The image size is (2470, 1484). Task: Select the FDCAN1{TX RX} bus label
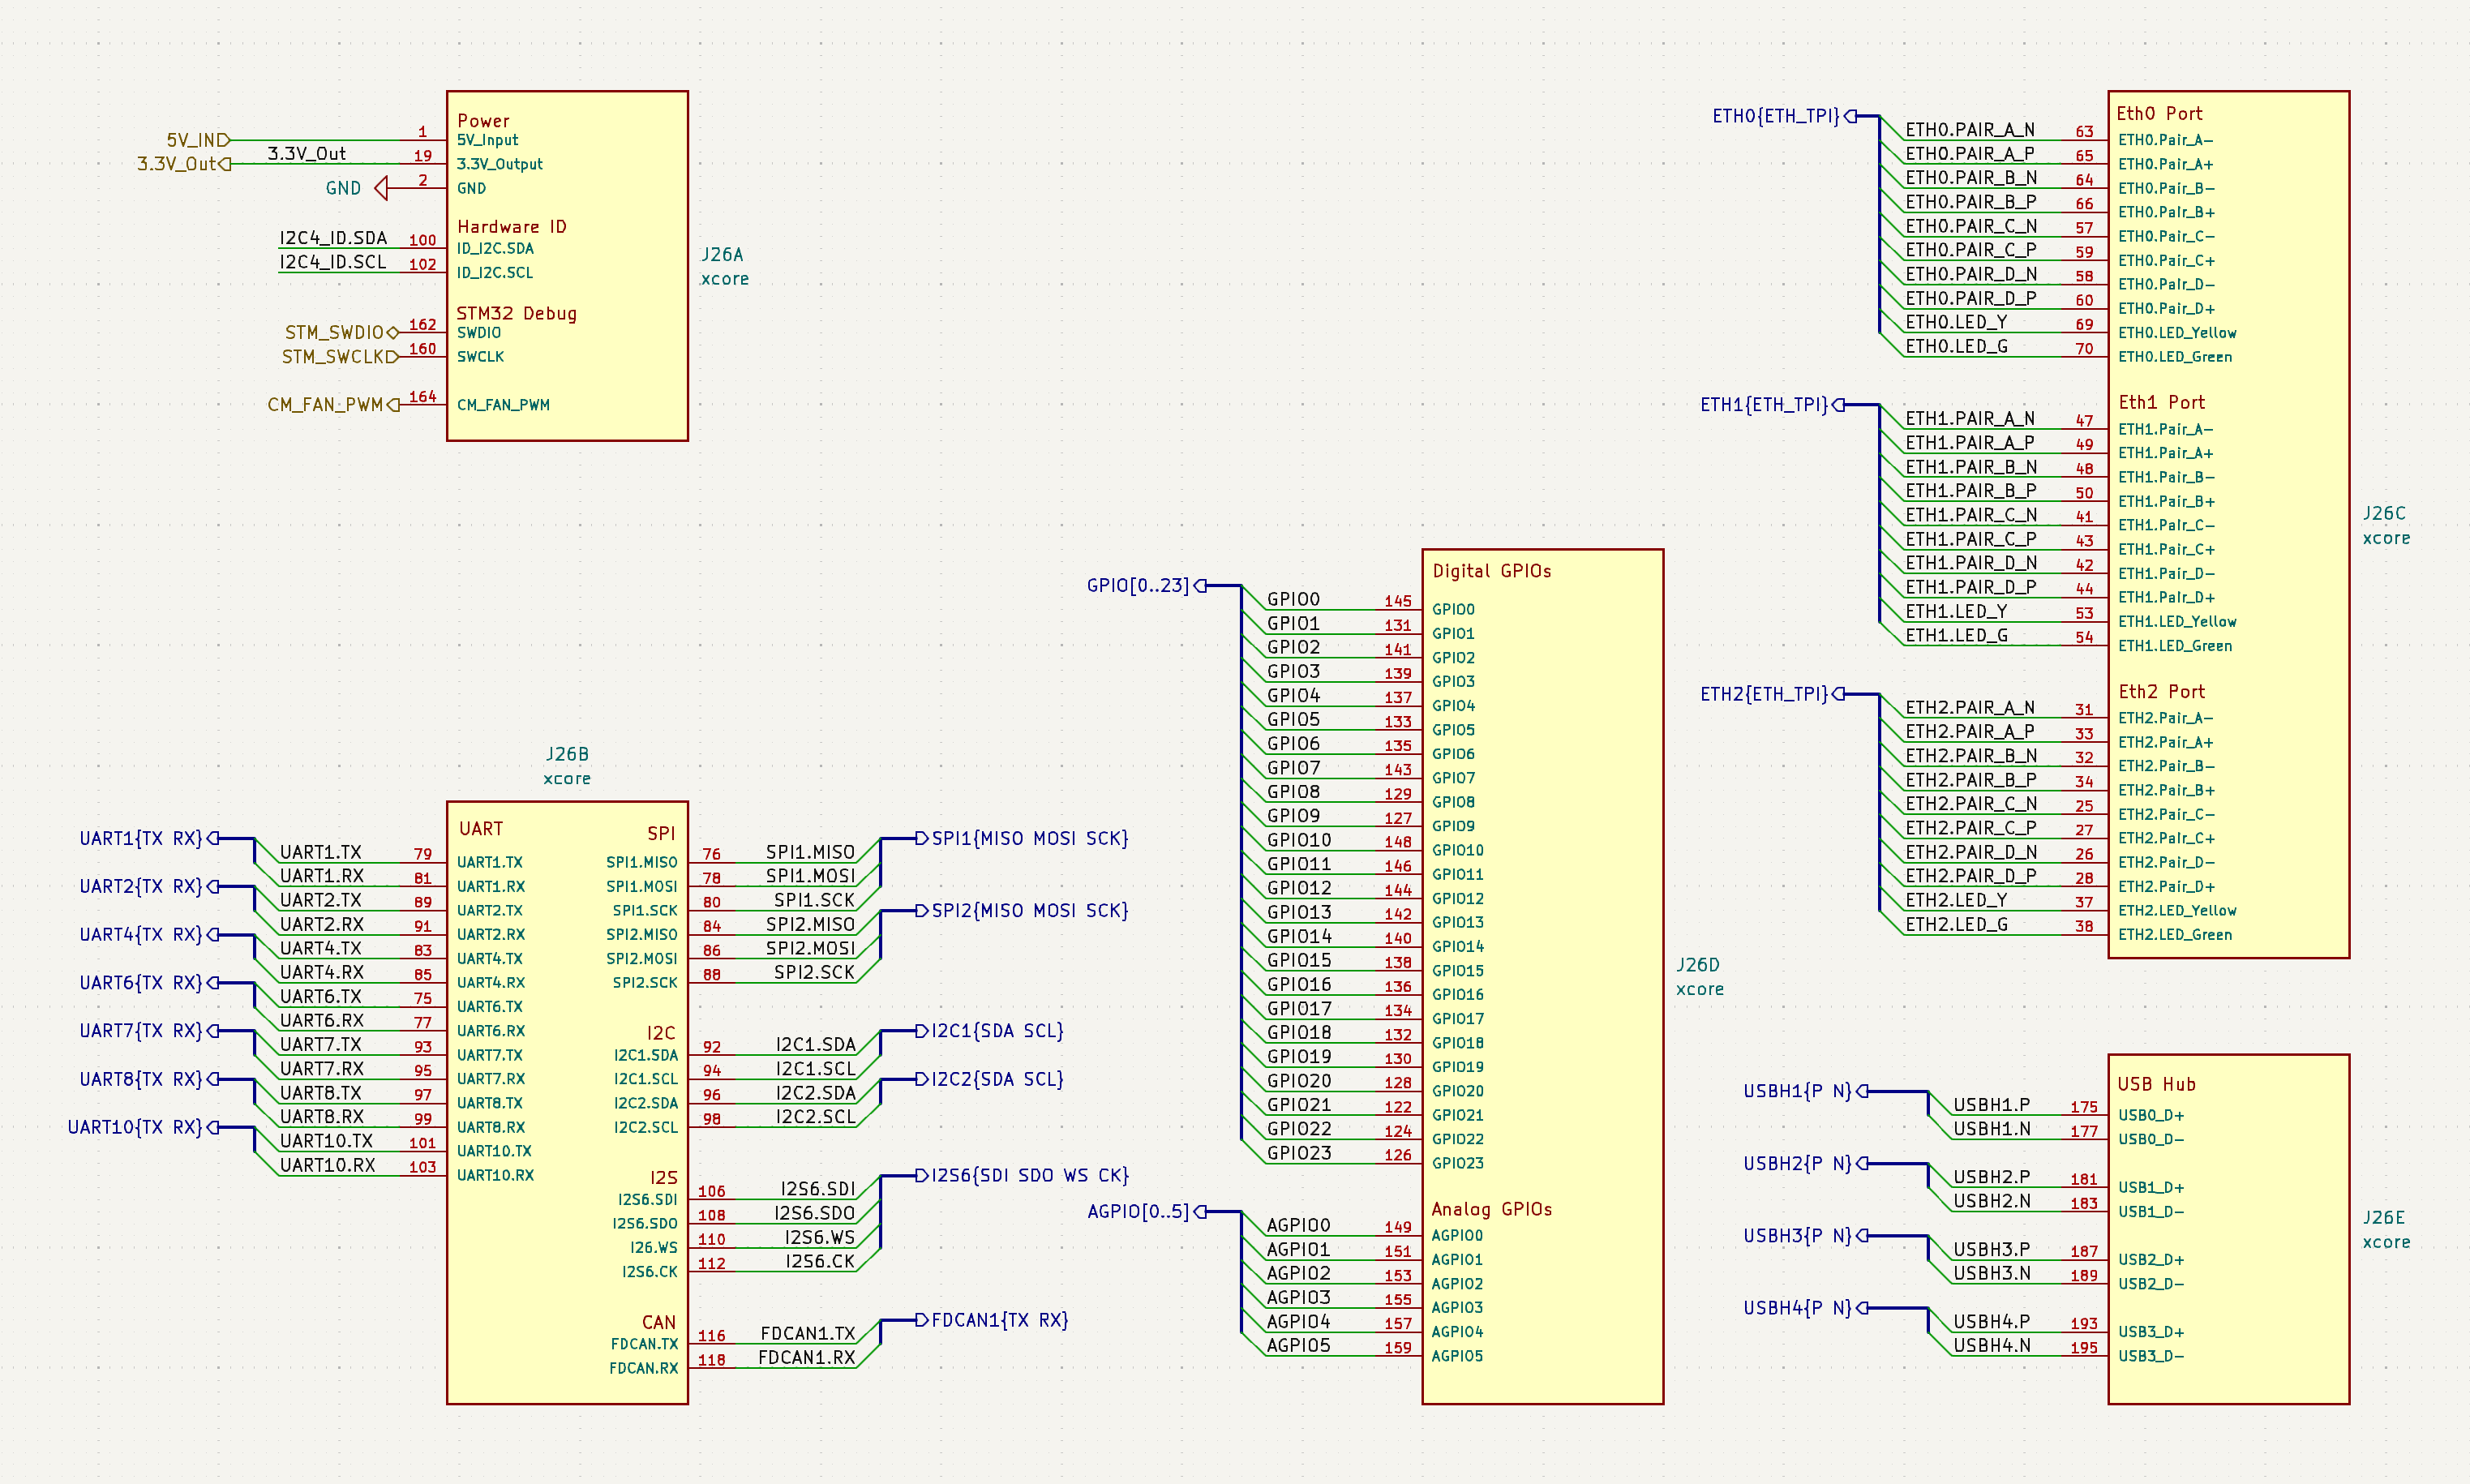(x=992, y=1320)
